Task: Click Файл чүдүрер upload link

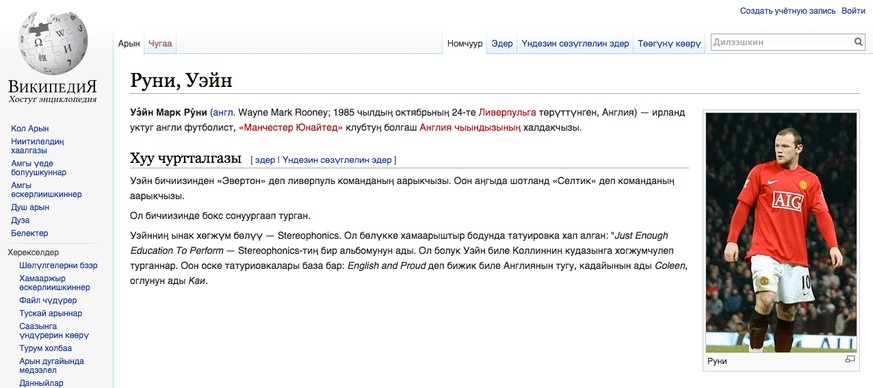Action: coord(48,300)
